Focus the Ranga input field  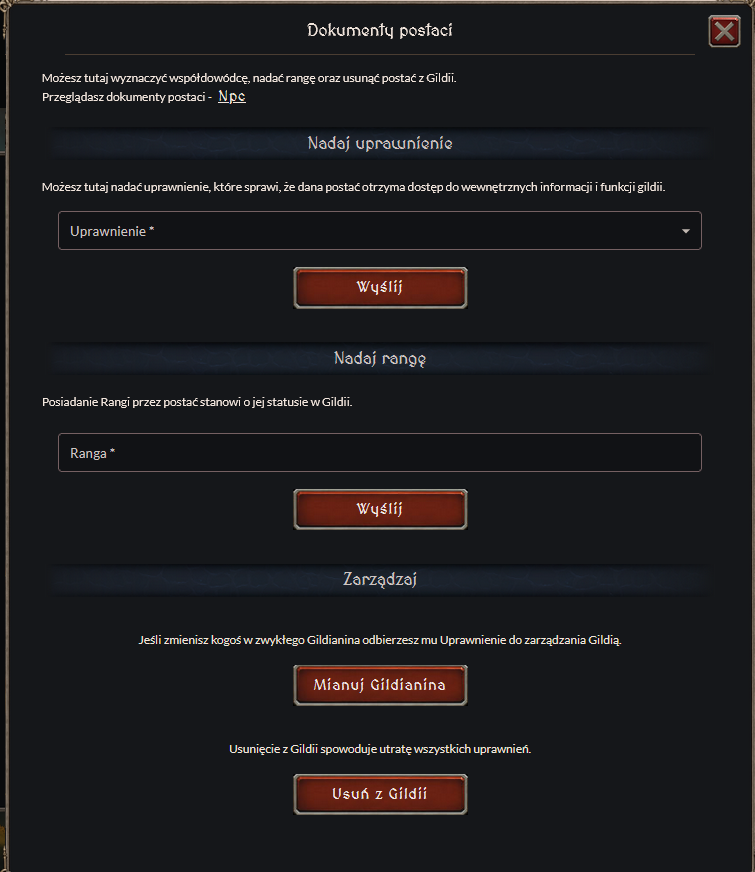click(379, 453)
